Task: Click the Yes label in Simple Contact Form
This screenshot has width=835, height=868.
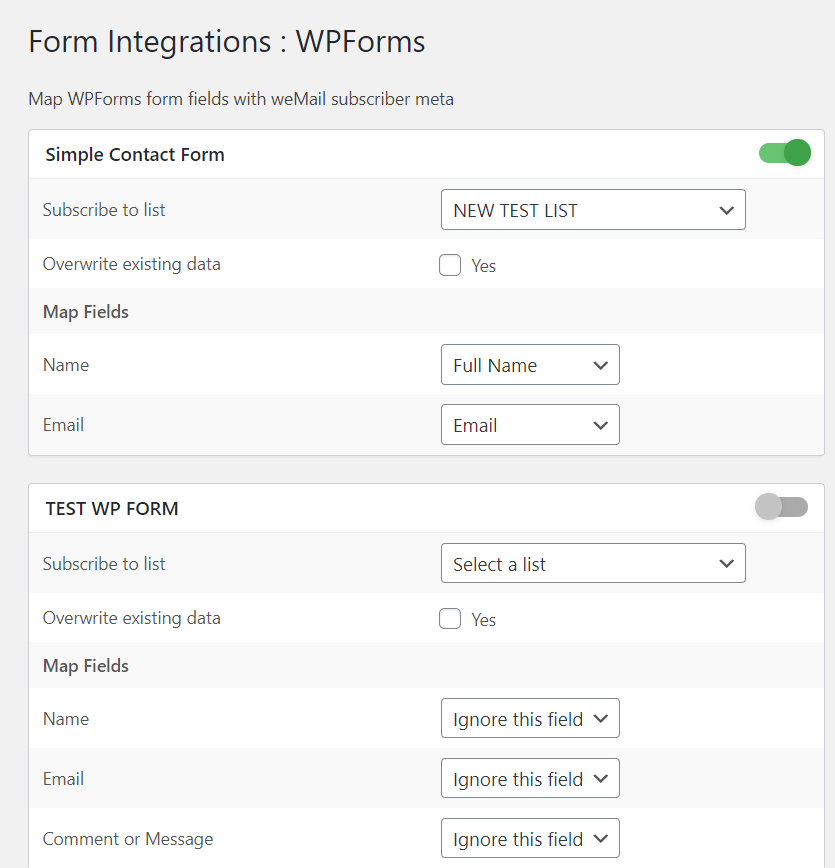Action: pos(483,266)
